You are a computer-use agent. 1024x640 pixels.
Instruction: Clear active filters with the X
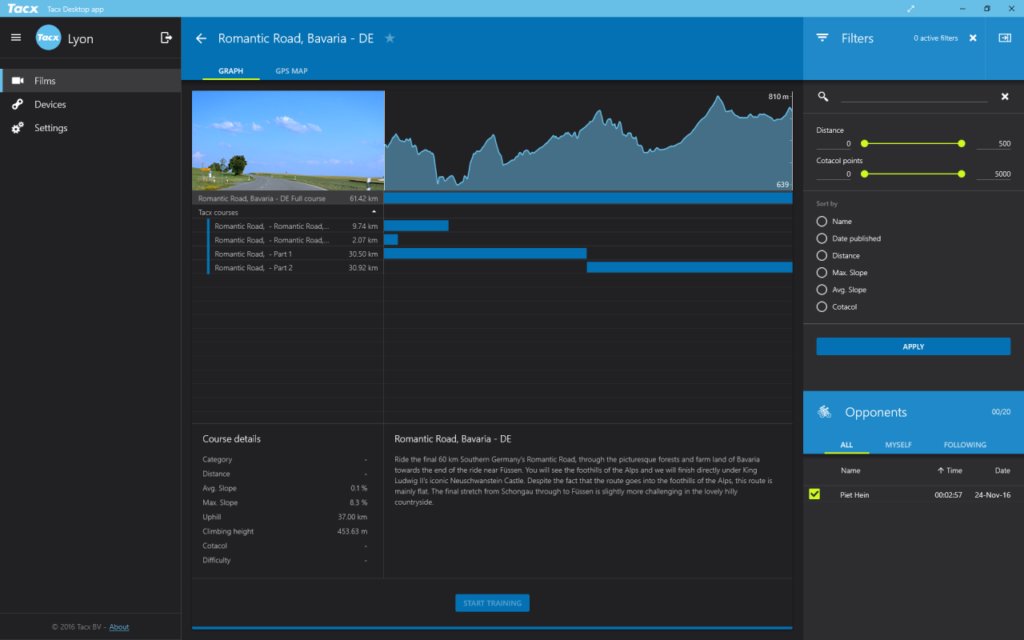click(973, 38)
